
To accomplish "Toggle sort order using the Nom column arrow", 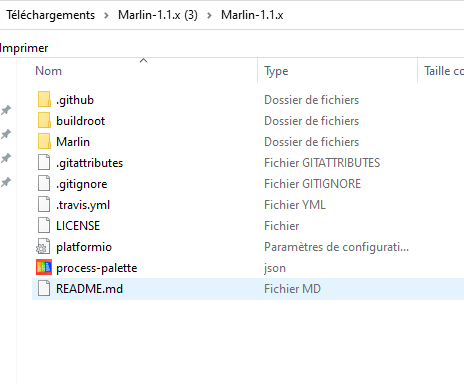I will click(143, 61).
